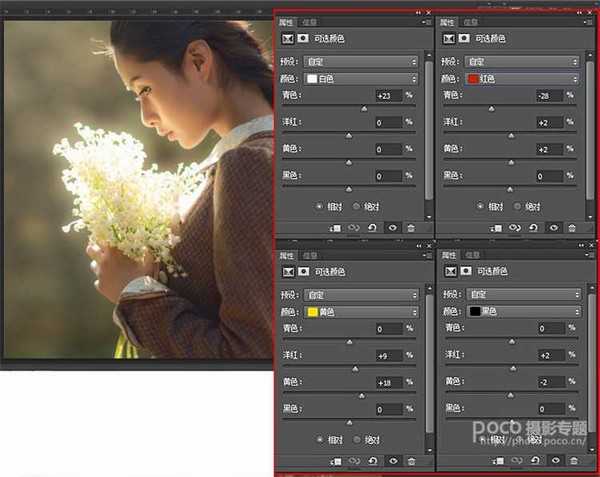Click the reset icon in the yellow color panel
This screenshot has height=477, width=600.
point(372,461)
